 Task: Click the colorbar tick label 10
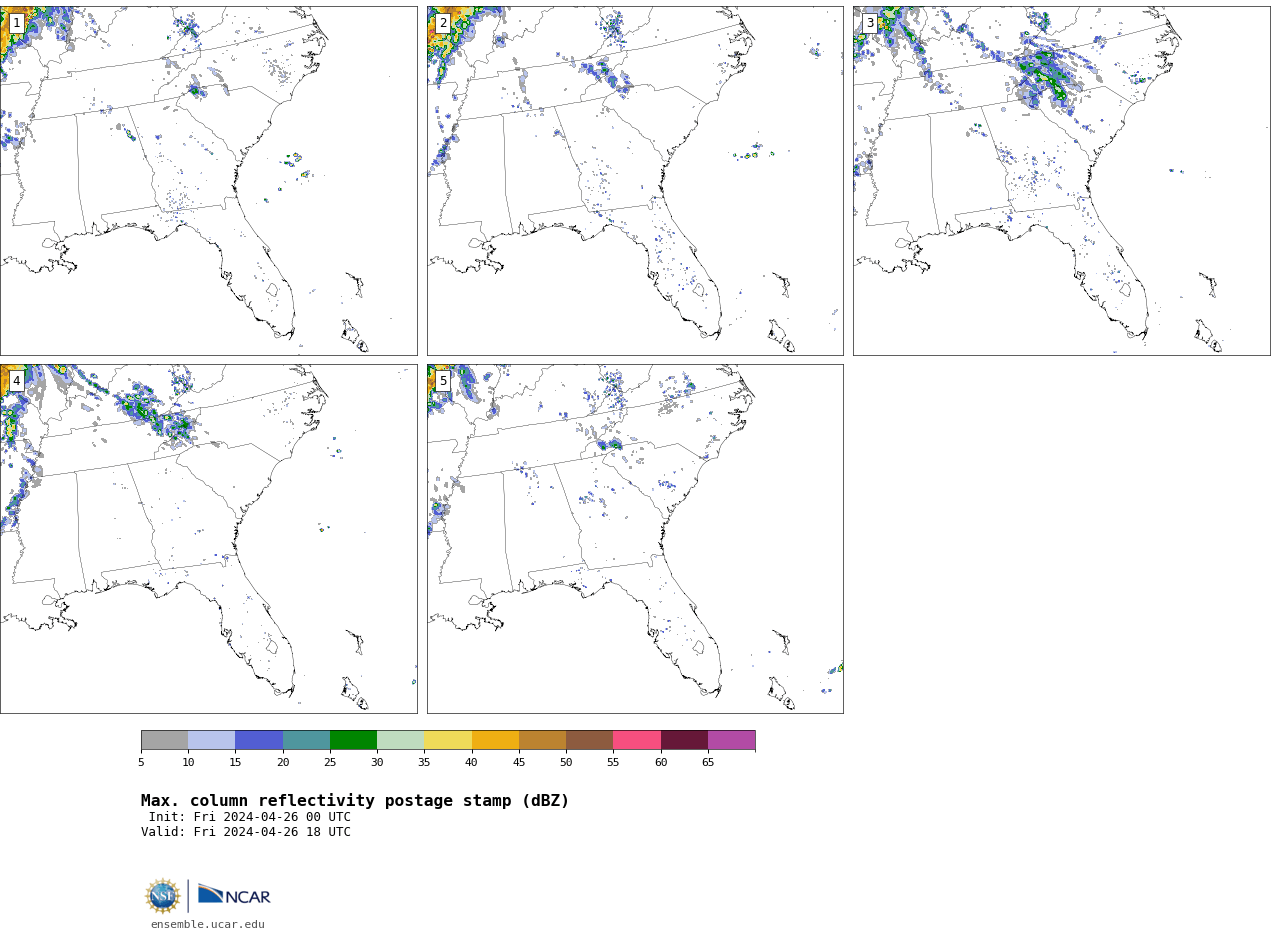(188, 763)
